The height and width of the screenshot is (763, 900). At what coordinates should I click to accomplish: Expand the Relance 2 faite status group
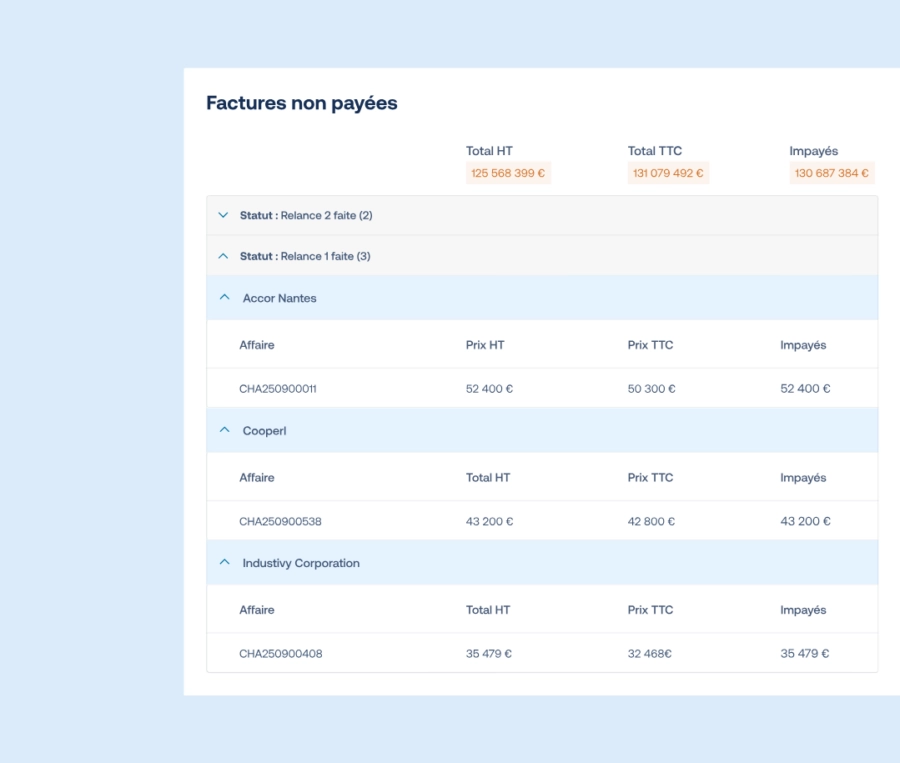pyautogui.click(x=223, y=215)
